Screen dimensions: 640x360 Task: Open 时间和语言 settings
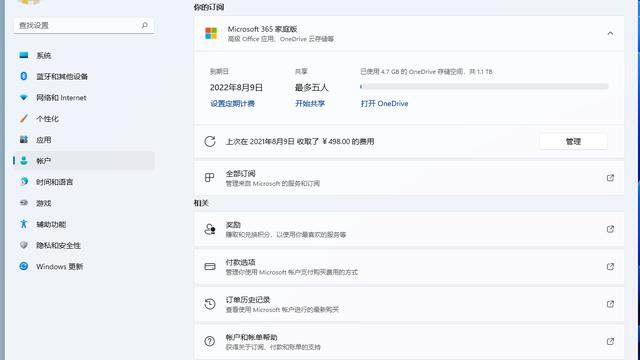84,182
